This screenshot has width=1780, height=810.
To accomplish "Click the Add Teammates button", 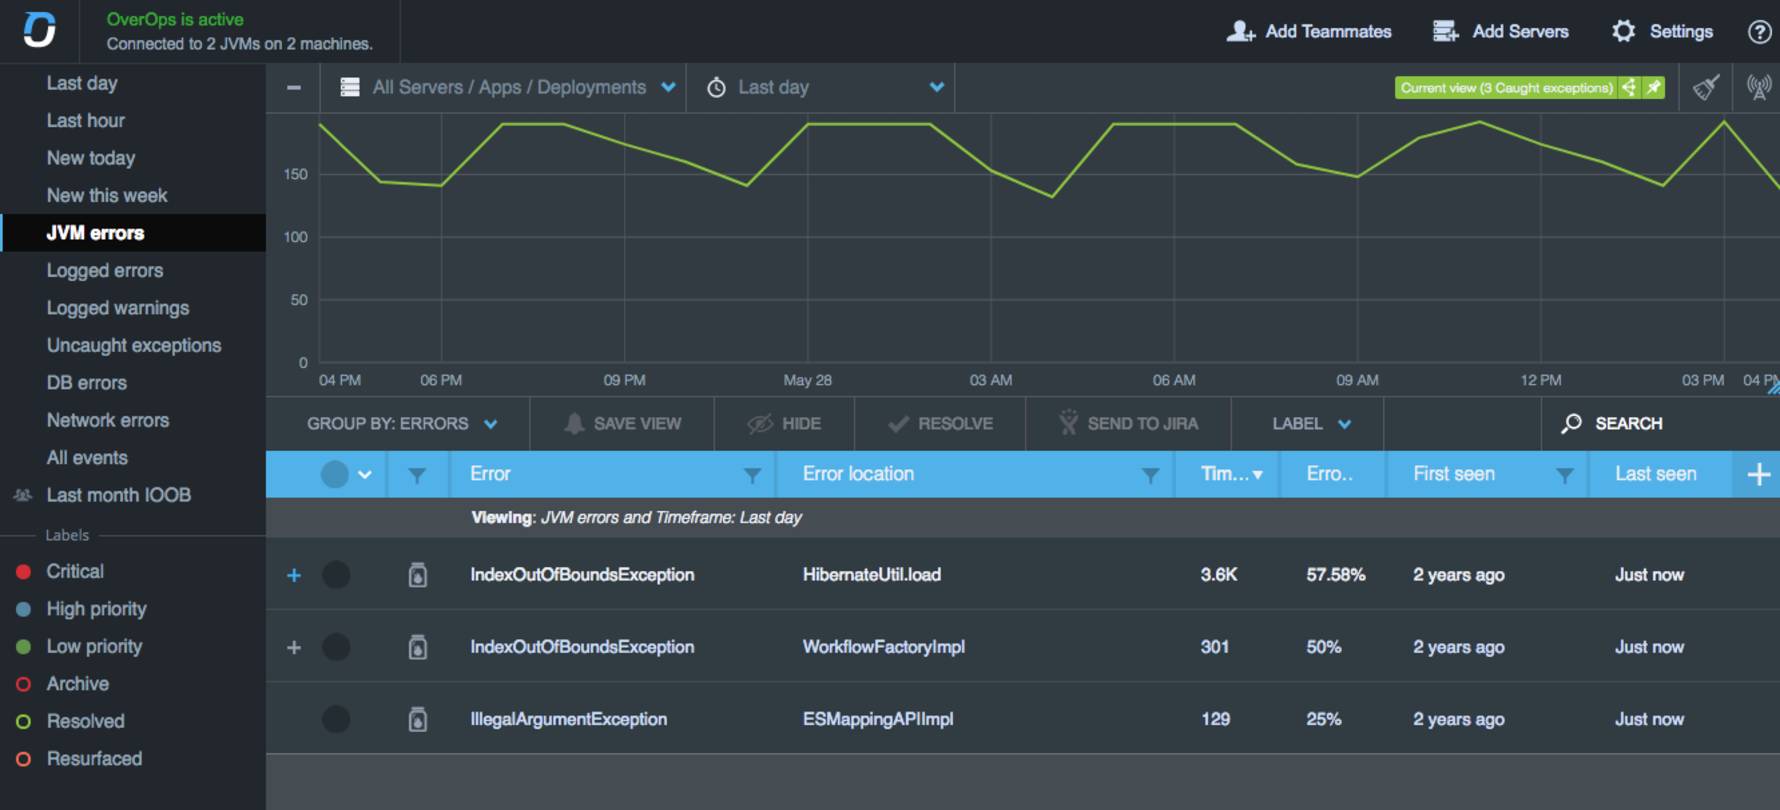I will 1309,31.
